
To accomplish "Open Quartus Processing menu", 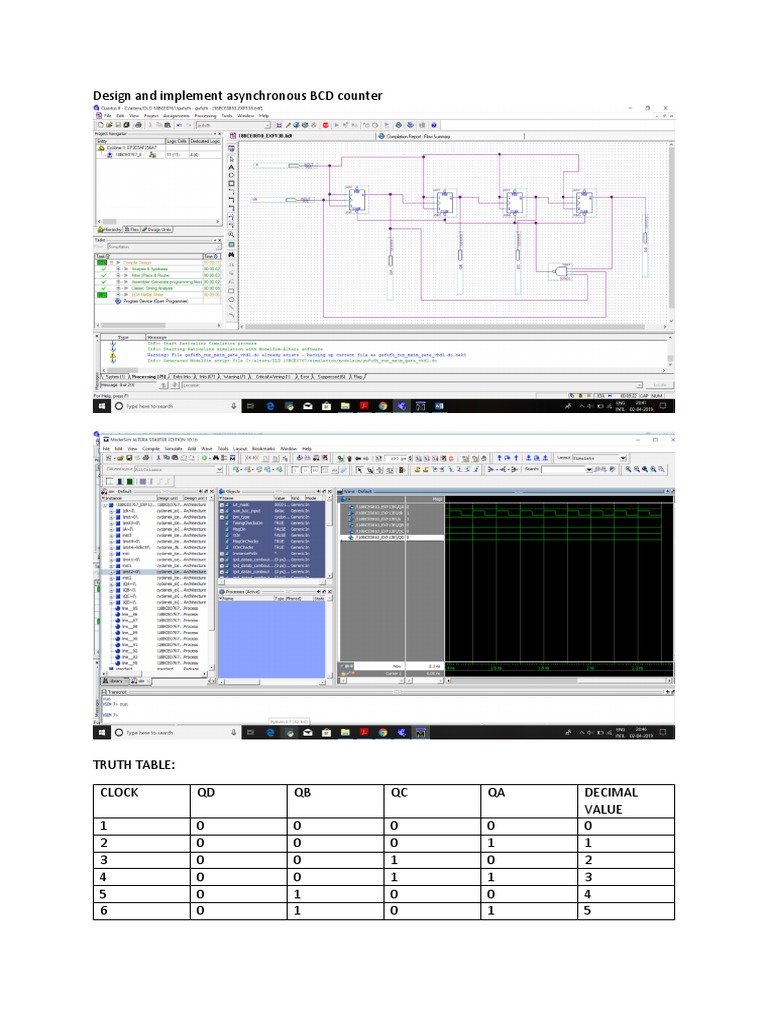I will pos(205,116).
